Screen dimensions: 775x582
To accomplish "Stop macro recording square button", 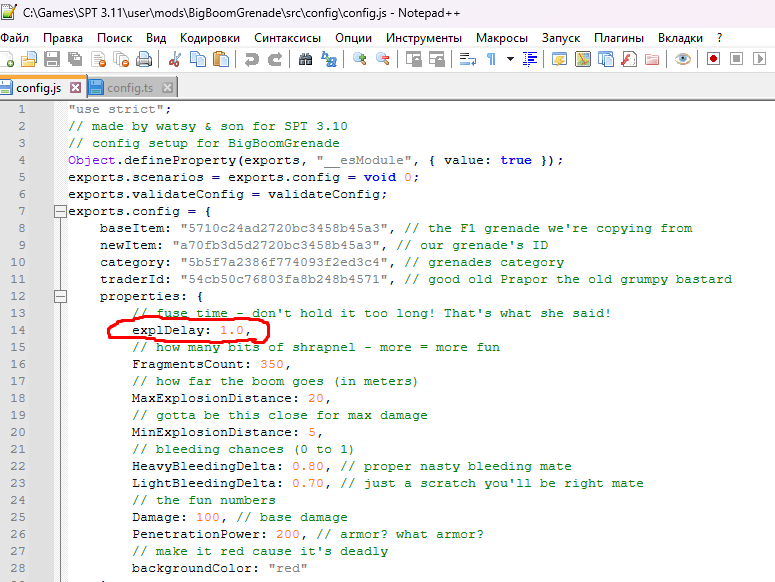I will 736,59.
